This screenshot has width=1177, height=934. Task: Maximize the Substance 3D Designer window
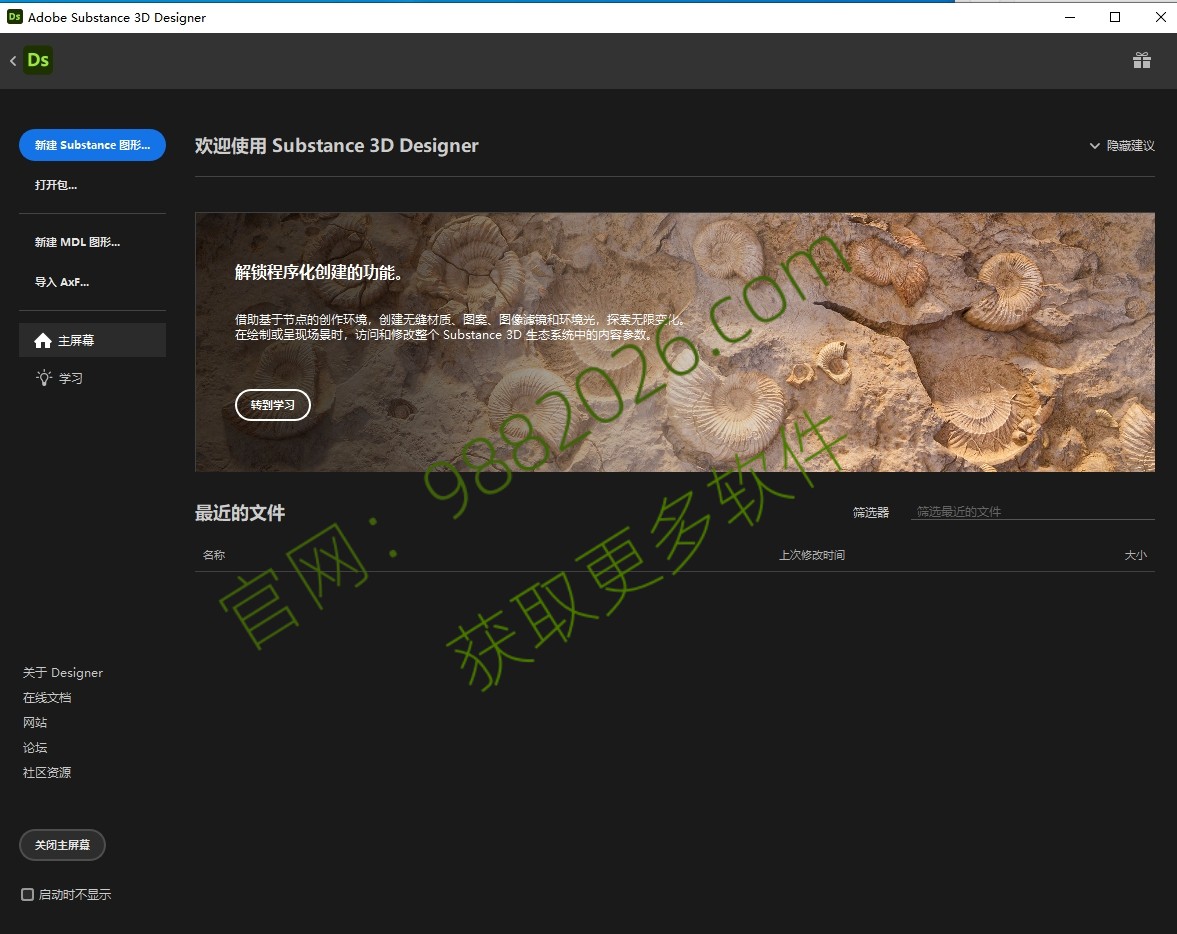(x=1115, y=17)
